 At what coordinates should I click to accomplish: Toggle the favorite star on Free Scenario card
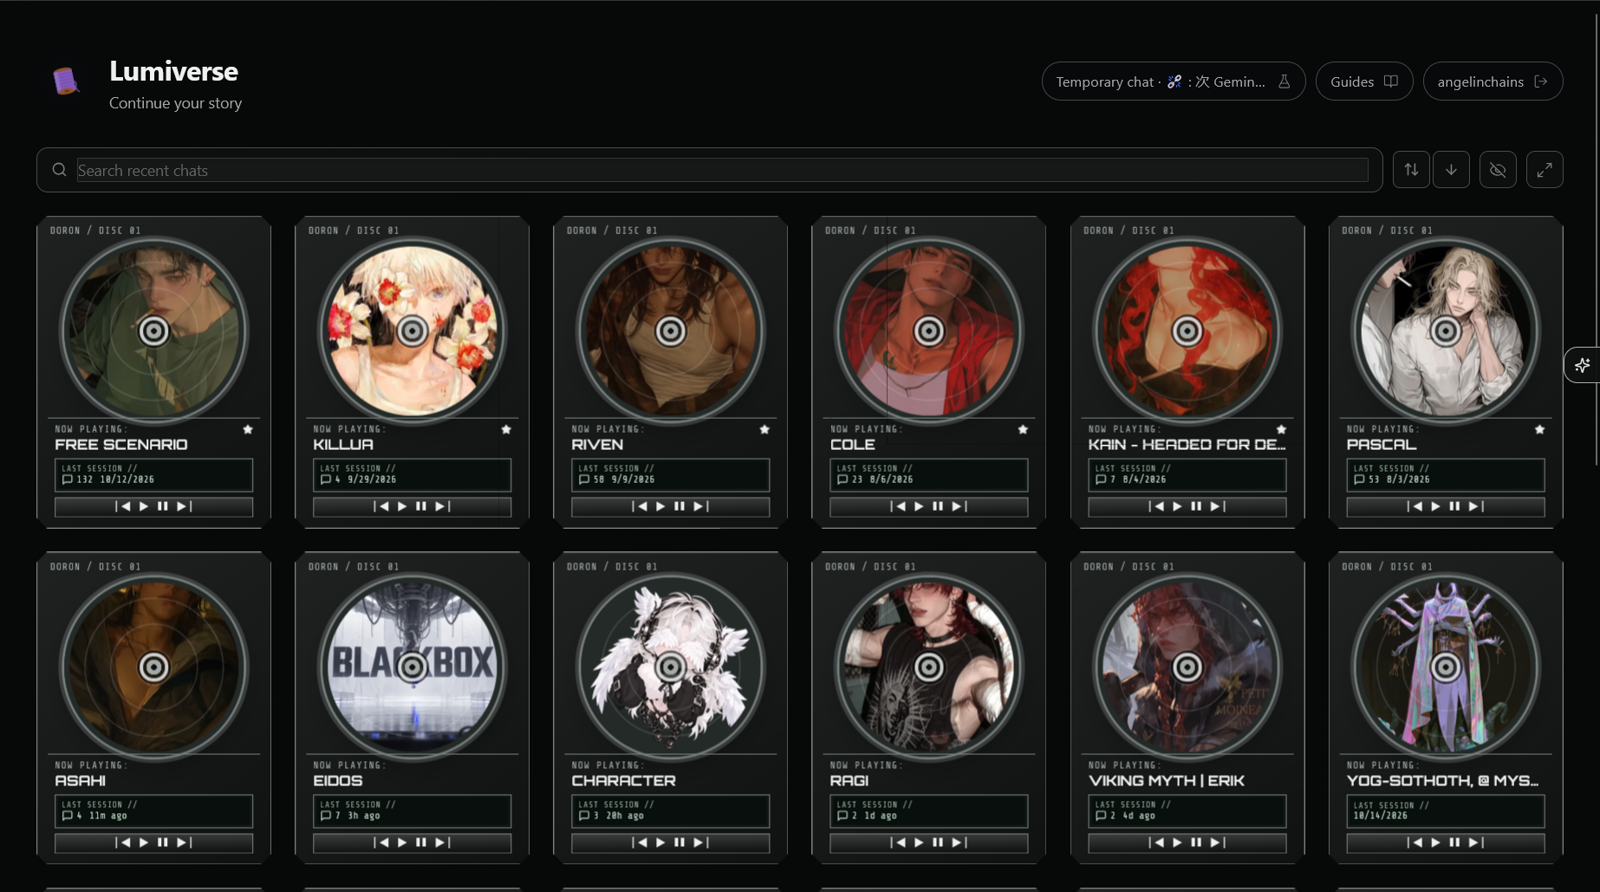248,429
